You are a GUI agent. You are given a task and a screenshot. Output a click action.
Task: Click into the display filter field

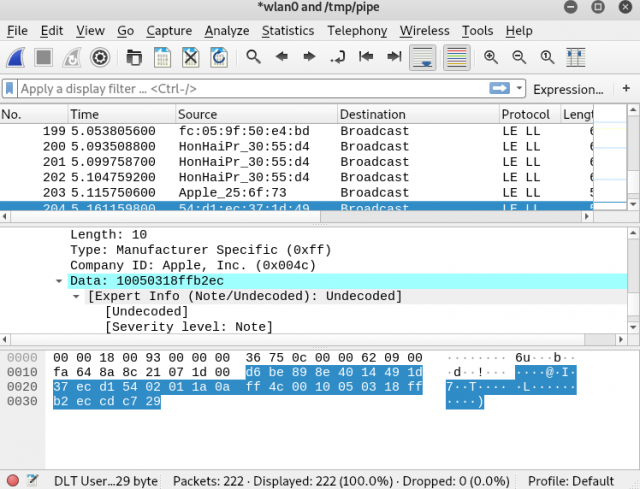(250, 89)
